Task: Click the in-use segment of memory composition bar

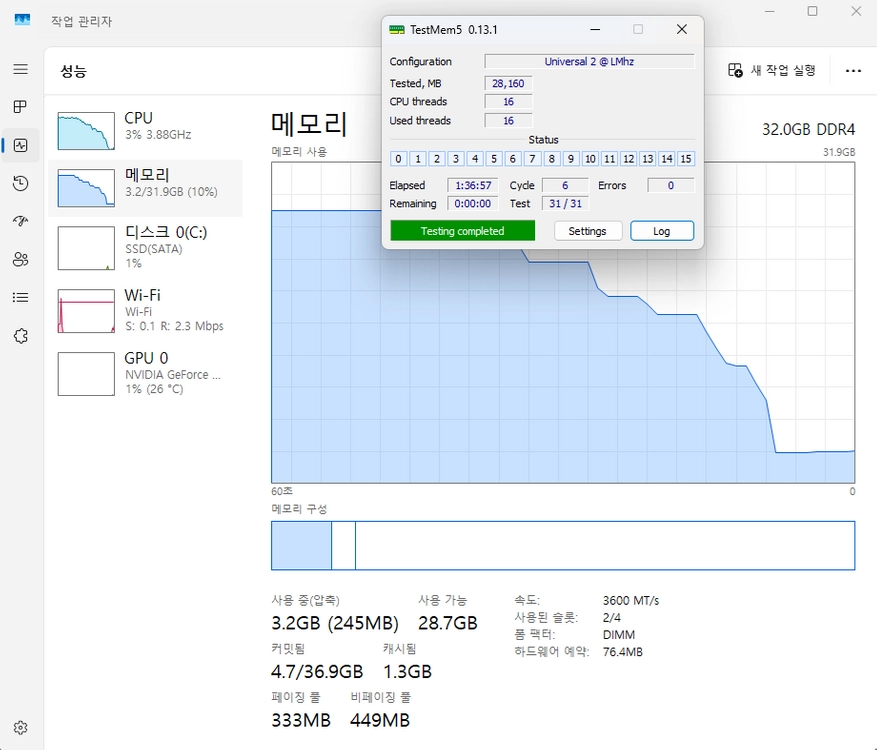Action: 301,546
